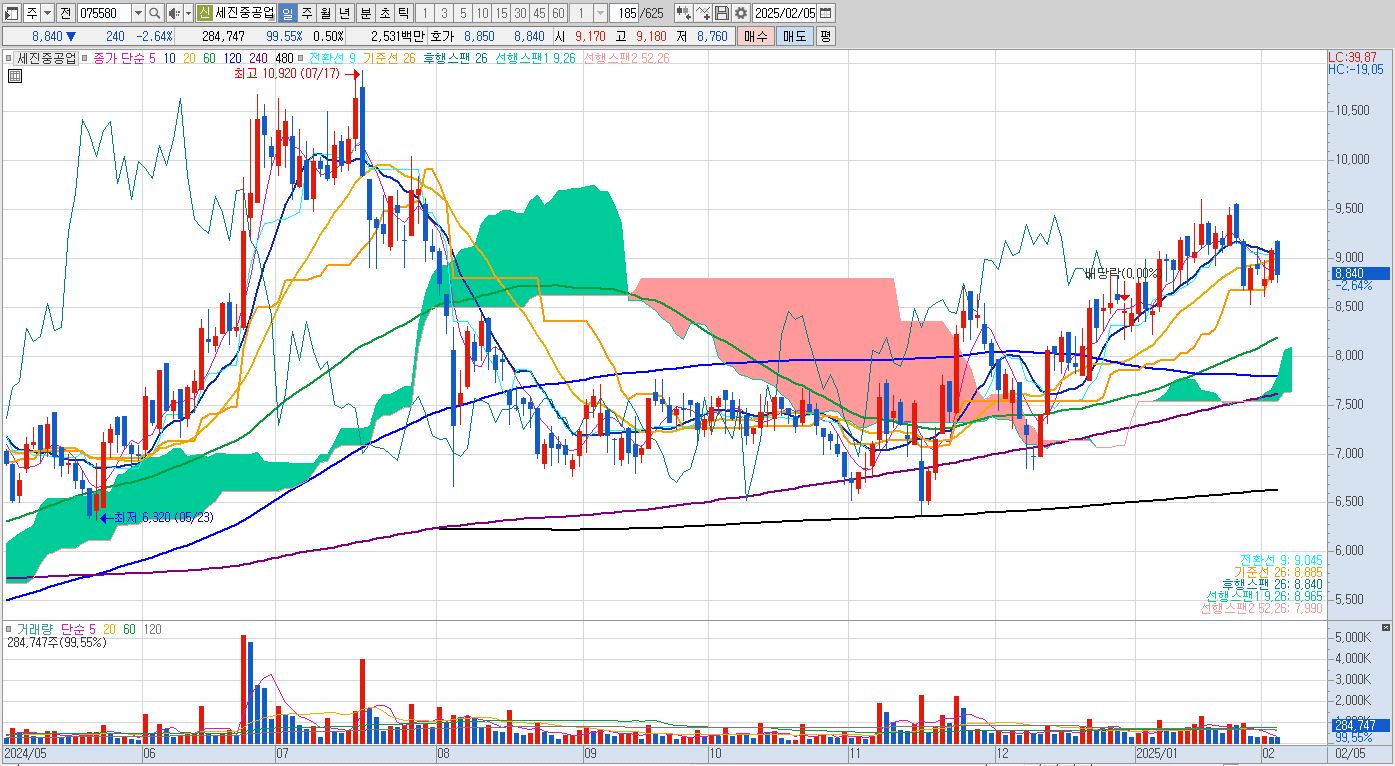Click the indicator add icon beside 185/625
Viewport: 1395px width, 766px height.
683,13
